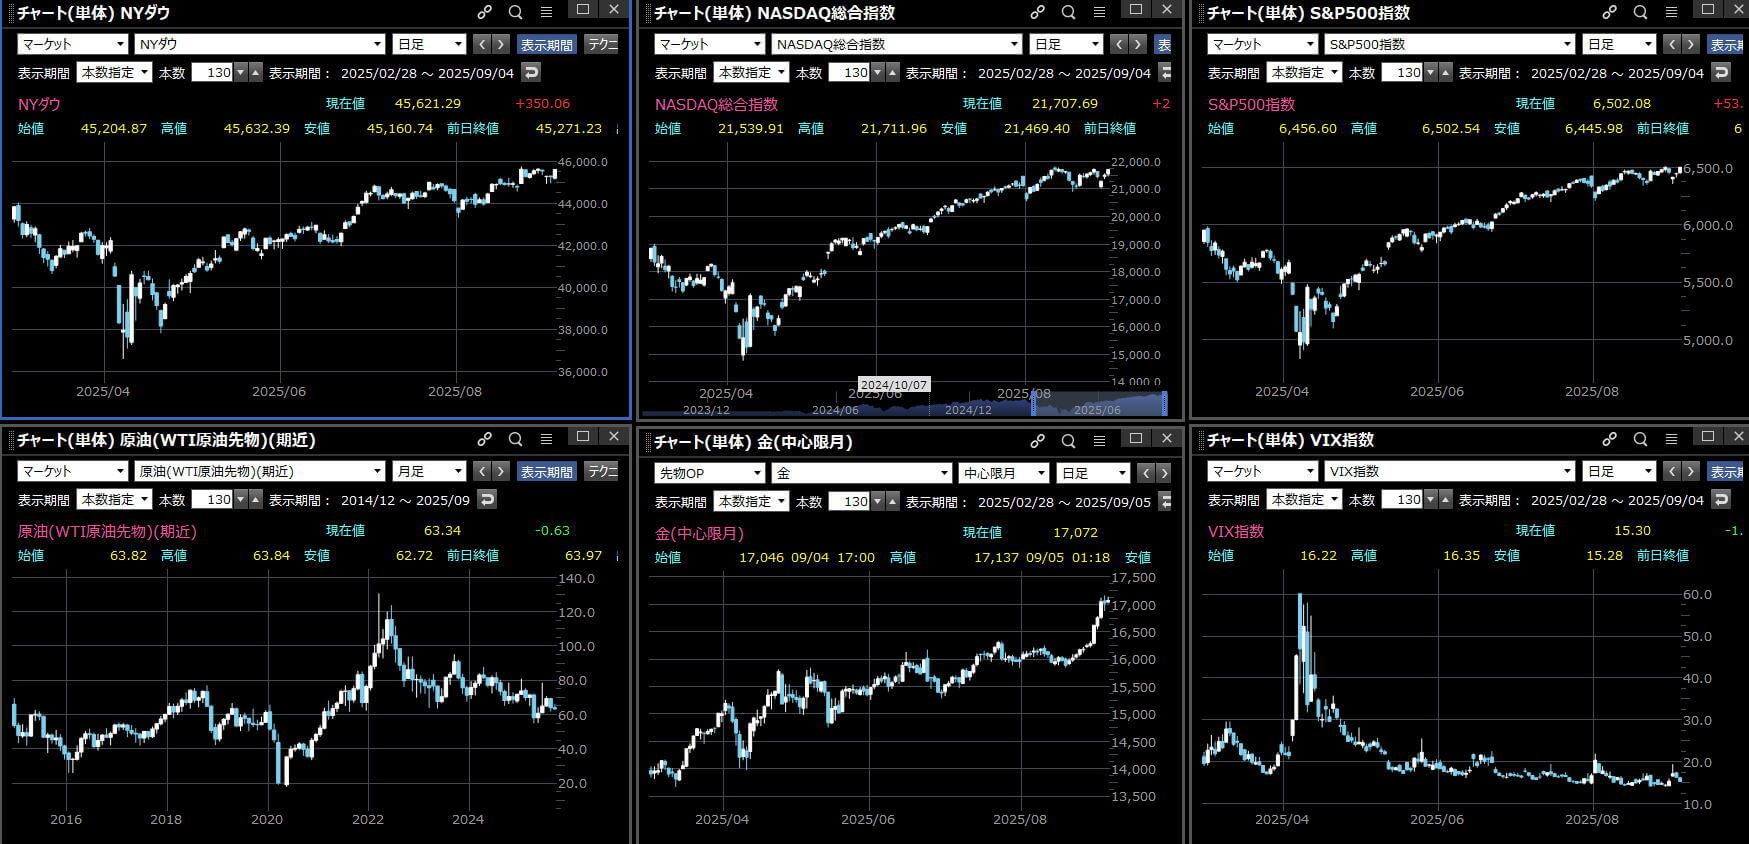Toggle 表示期間 in the 原油 WTI chart toolbar
This screenshot has width=1749, height=844.
[546, 472]
